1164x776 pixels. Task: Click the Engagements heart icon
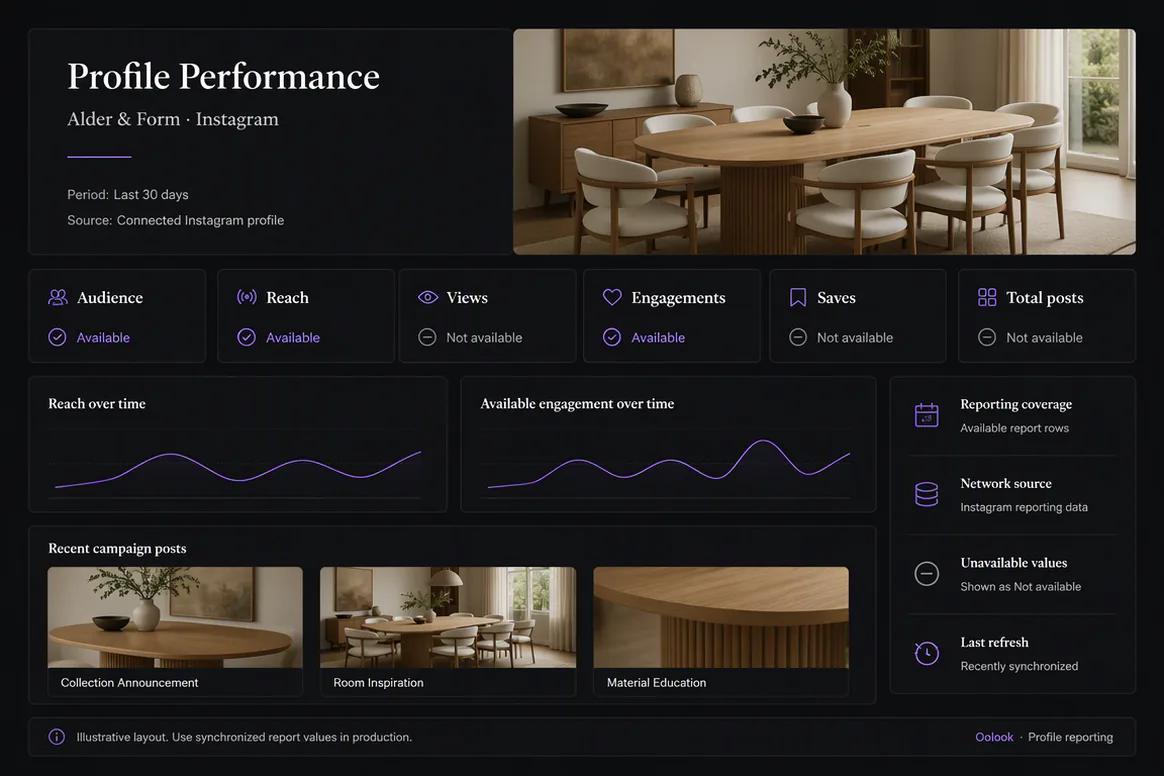point(612,297)
